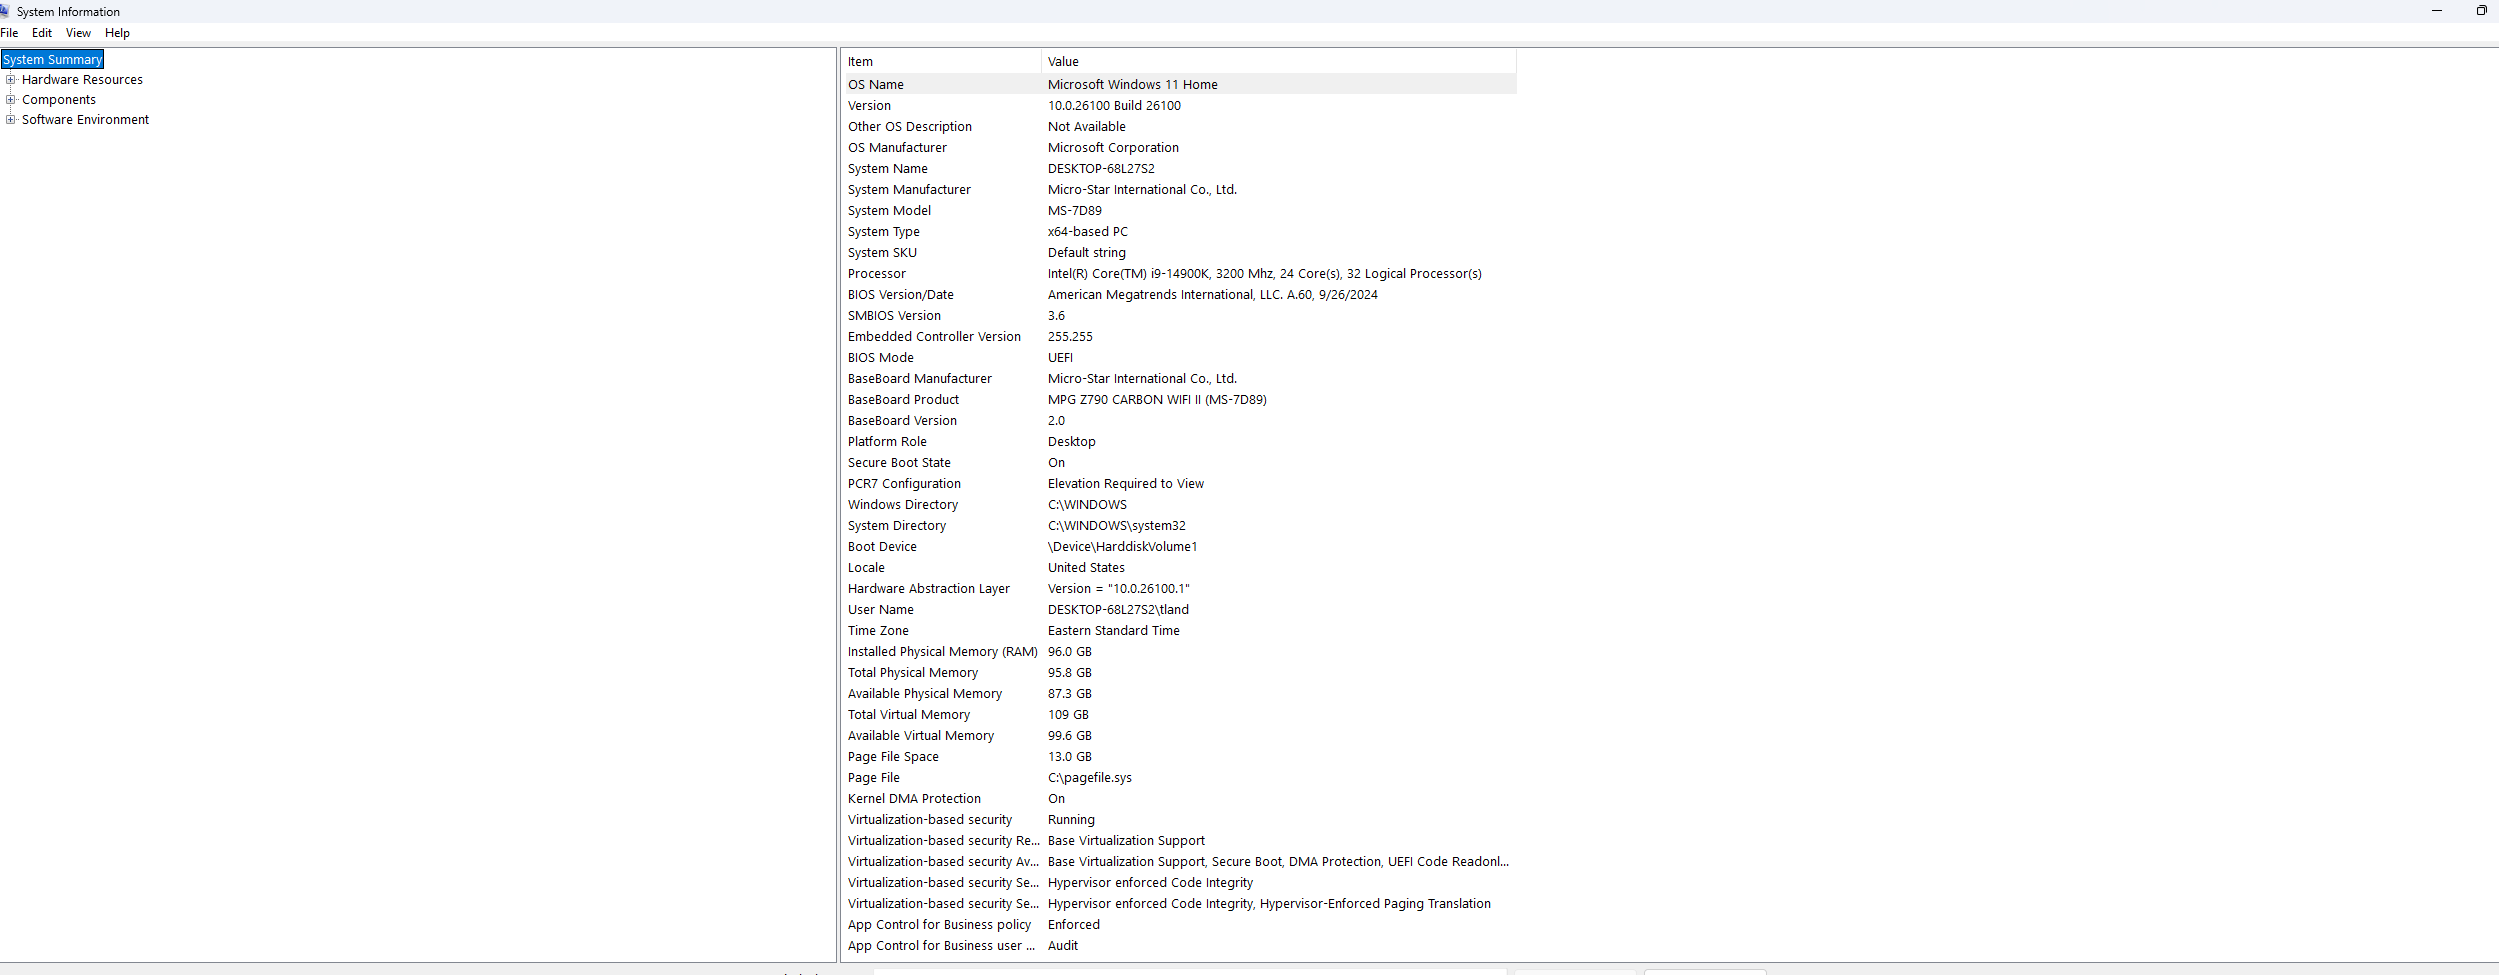Click the C:\WINDOWS\system32 value
The width and height of the screenshot is (2499, 975).
[x=1117, y=526]
